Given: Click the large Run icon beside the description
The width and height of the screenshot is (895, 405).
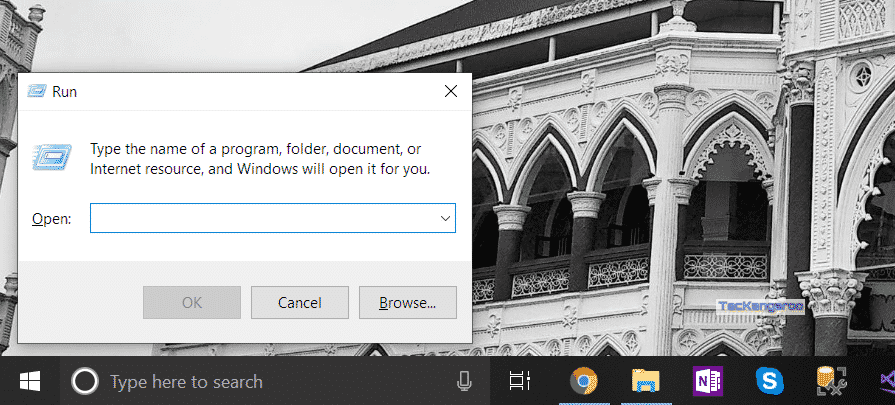Looking at the screenshot, I should pyautogui.click(x=50, y=158).
